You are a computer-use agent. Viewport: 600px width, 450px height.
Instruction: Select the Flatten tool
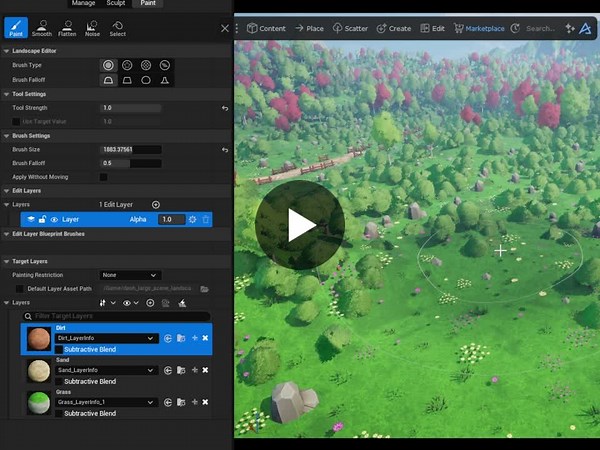coord(67,28)
